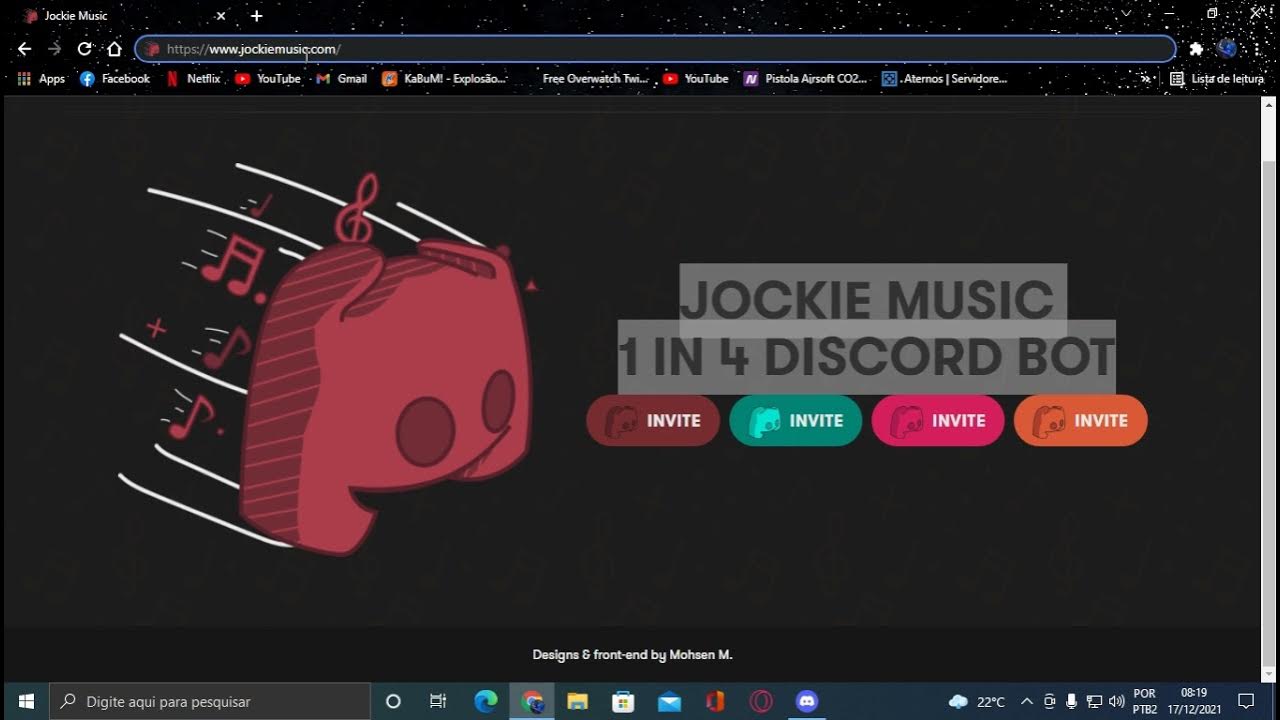Viewport: 1280px width, 720px height.
Task: Open Discord from the taskbar
Action: pos(807,702)
